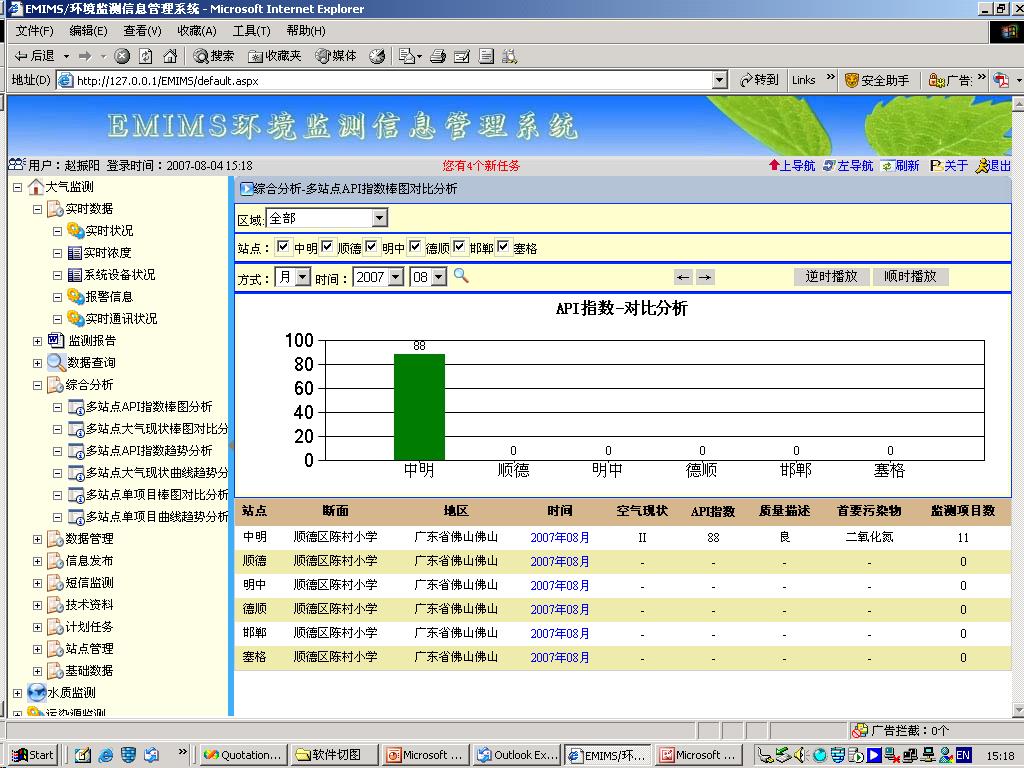Open 实时通讯状况 in the tree
Viewport: 1024px width, 768px height.
121,319
